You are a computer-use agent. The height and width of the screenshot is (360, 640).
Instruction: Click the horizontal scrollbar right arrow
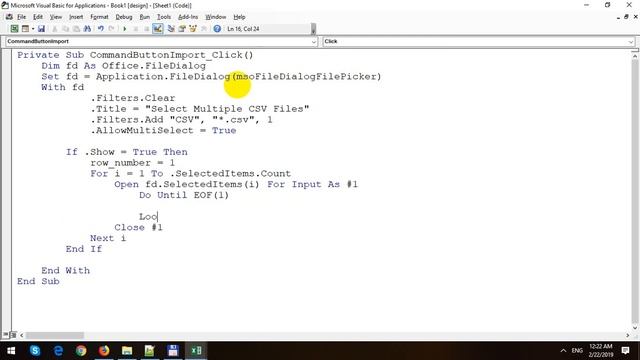coord(628,335)
